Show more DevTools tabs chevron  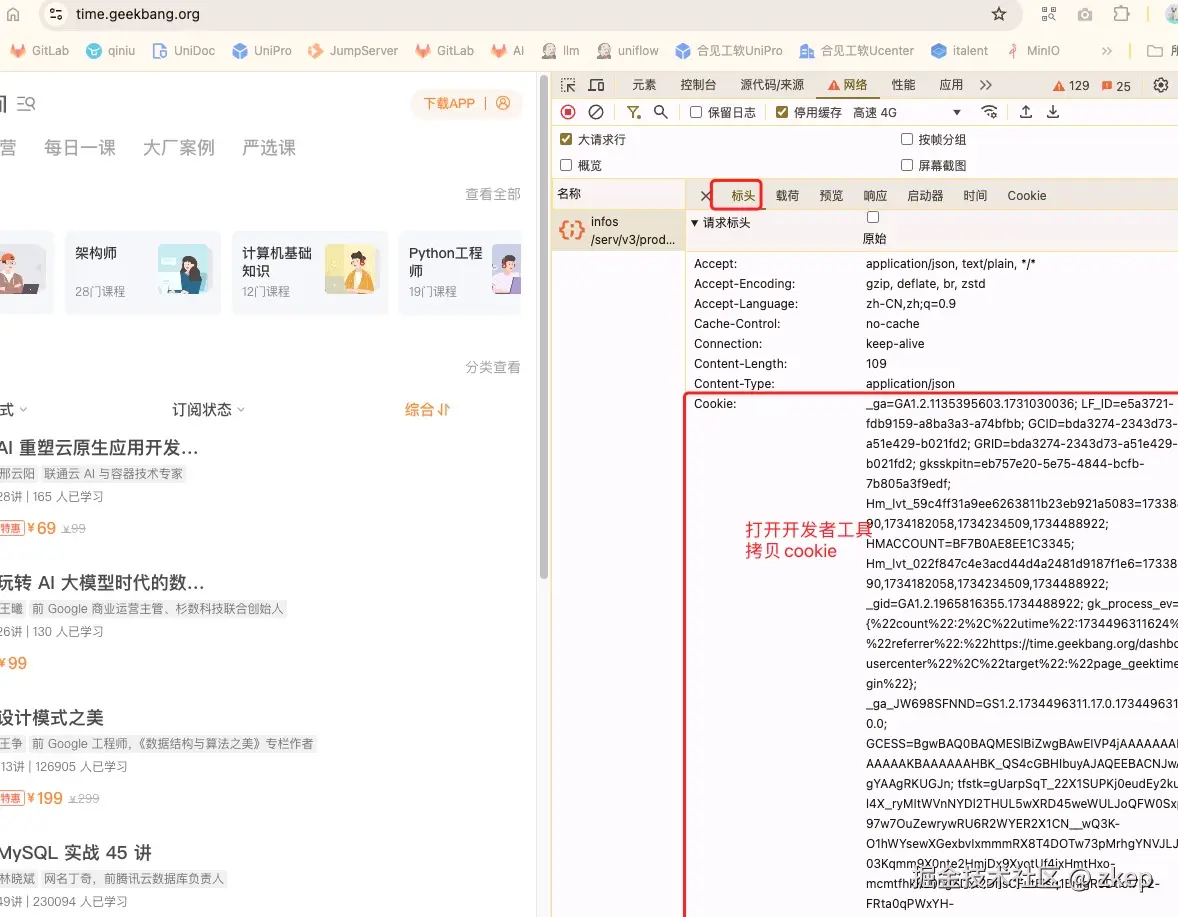(986, 85)
